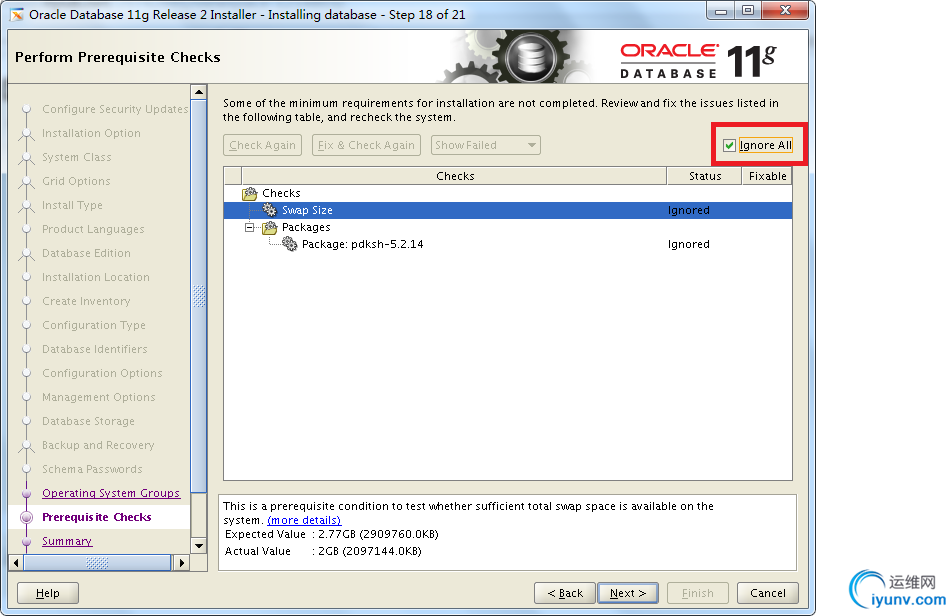Open Help for the installer

(x=48, y=593)
